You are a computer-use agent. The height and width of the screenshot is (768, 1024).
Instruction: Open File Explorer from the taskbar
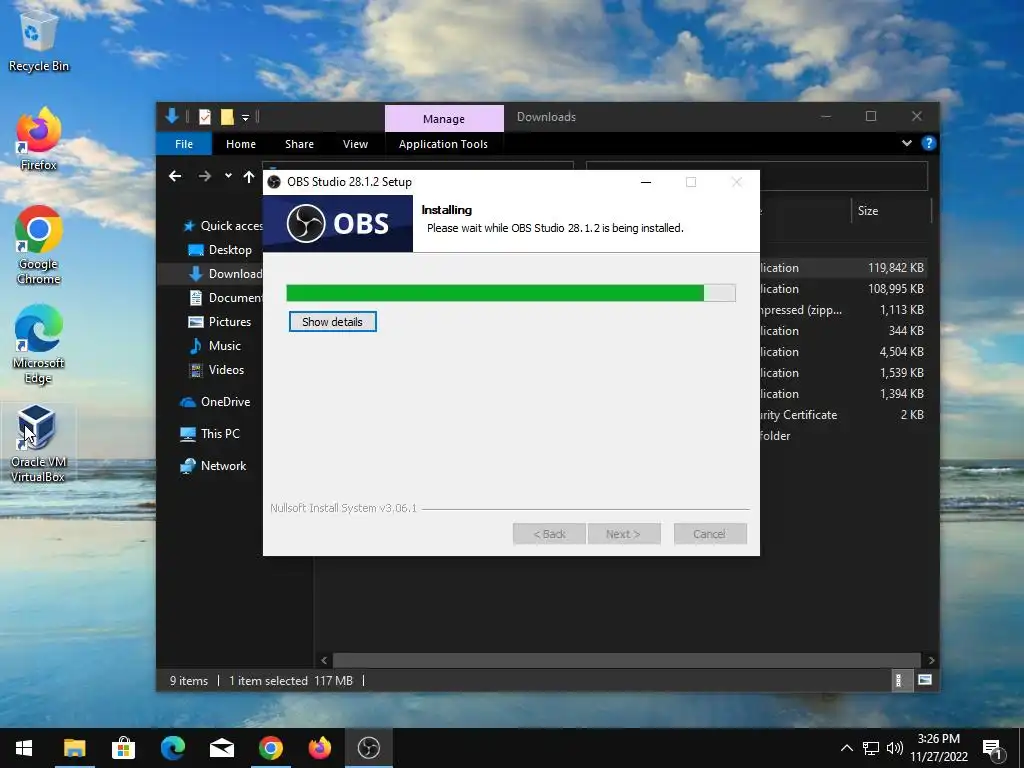(74, 748)
